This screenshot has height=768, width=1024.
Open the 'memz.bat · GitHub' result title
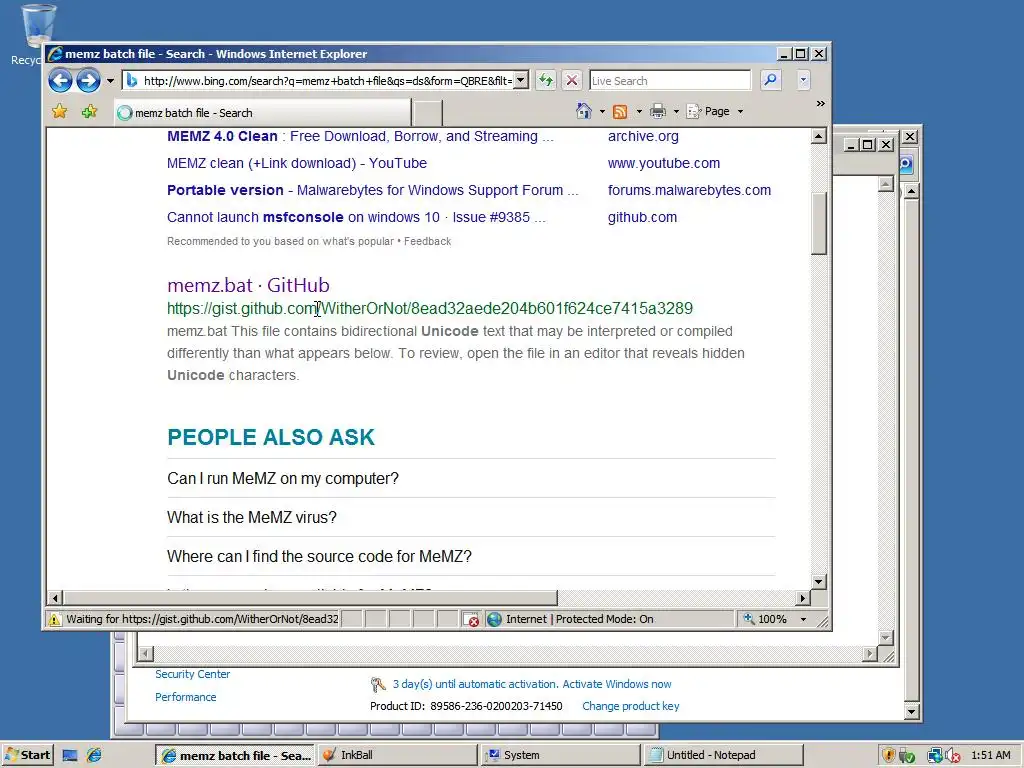click(x=248, y=285)
